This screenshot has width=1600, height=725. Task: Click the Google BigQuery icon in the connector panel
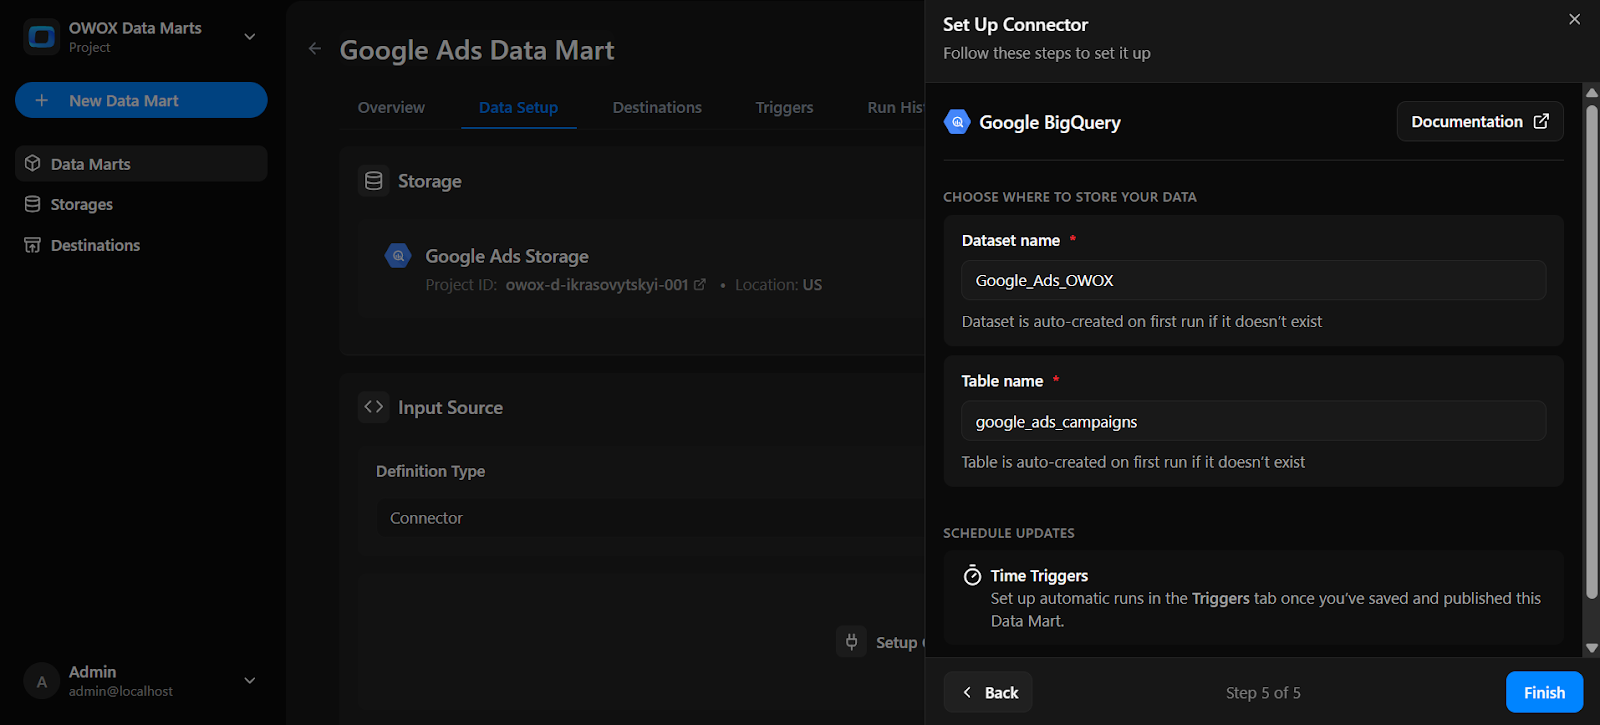(957, 122)
